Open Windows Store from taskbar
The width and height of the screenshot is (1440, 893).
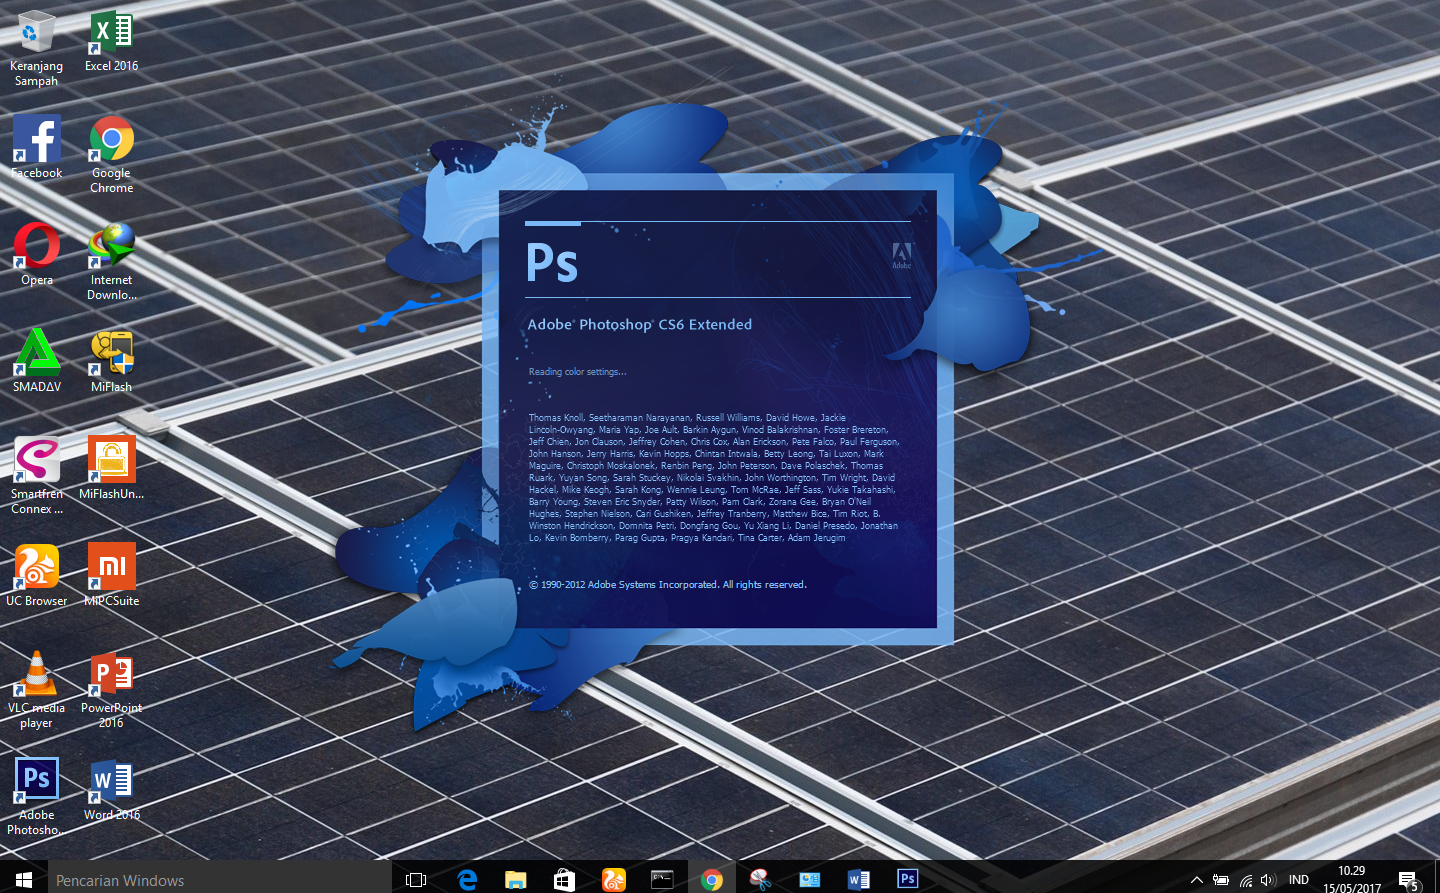[x=564, y=880]
